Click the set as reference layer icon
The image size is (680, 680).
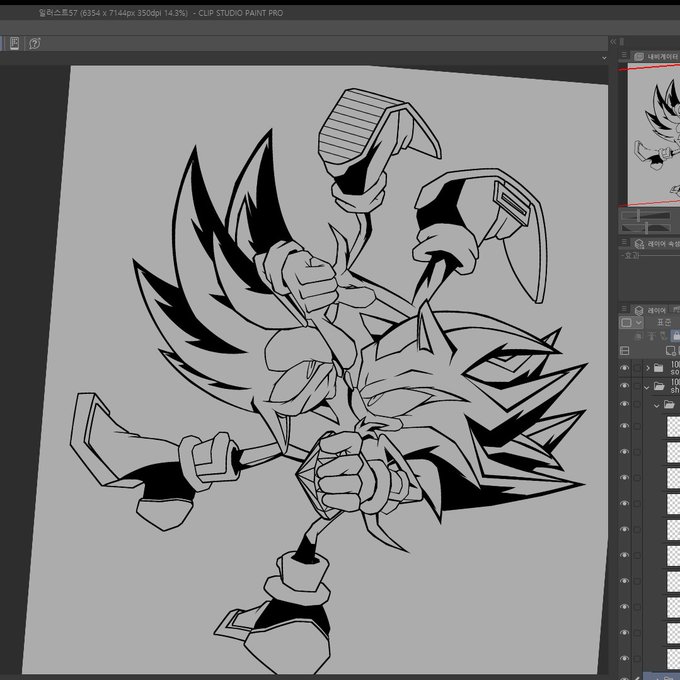coord(651,336)
